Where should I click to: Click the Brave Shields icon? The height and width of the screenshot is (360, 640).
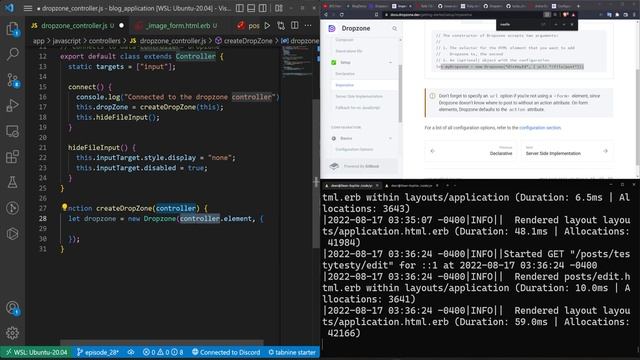pos(565,15)
